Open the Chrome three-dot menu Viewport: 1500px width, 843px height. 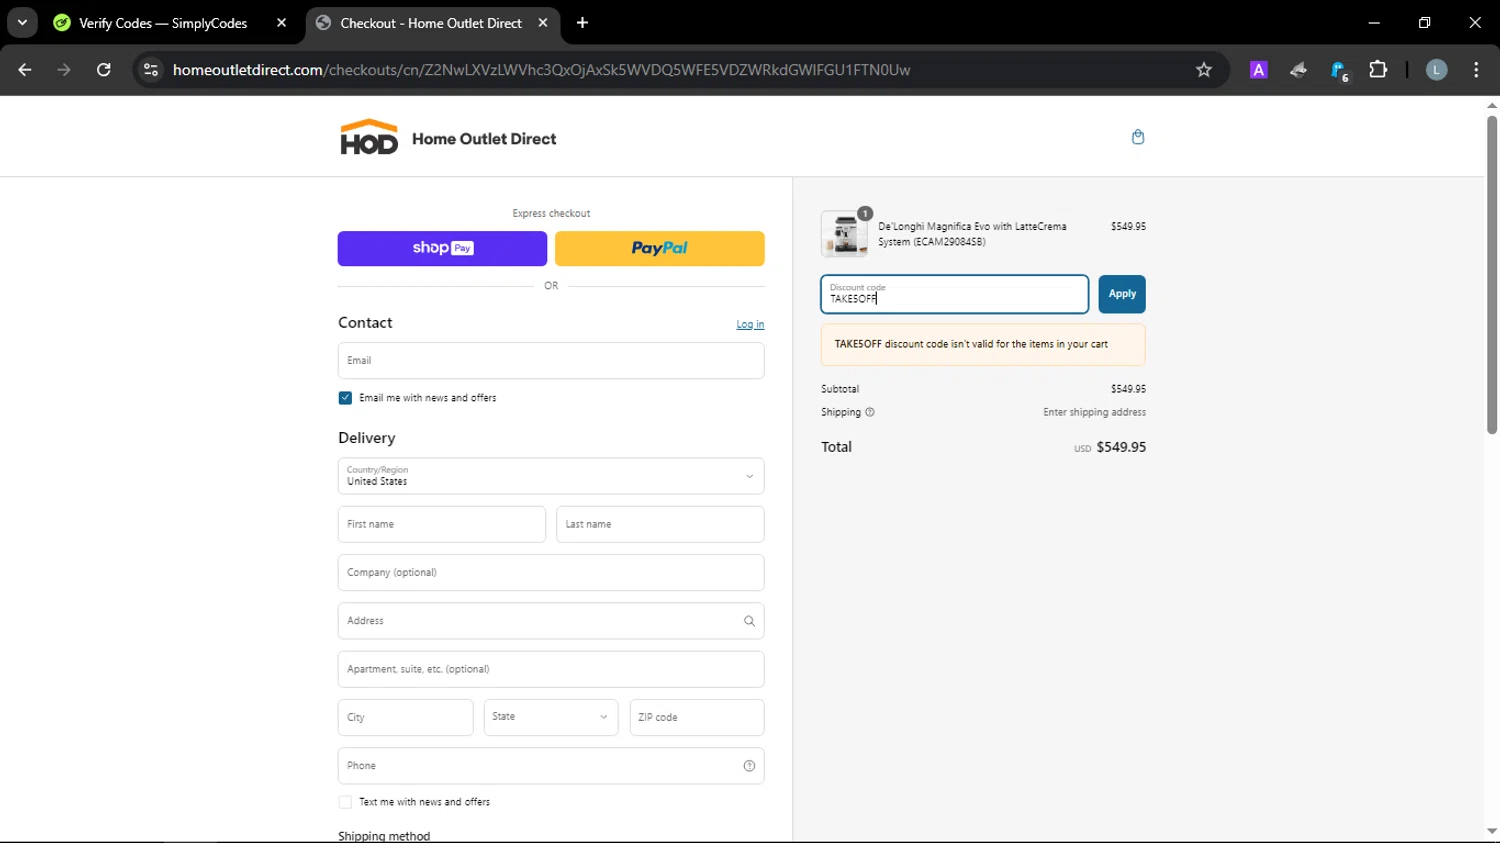point(1476,70)
